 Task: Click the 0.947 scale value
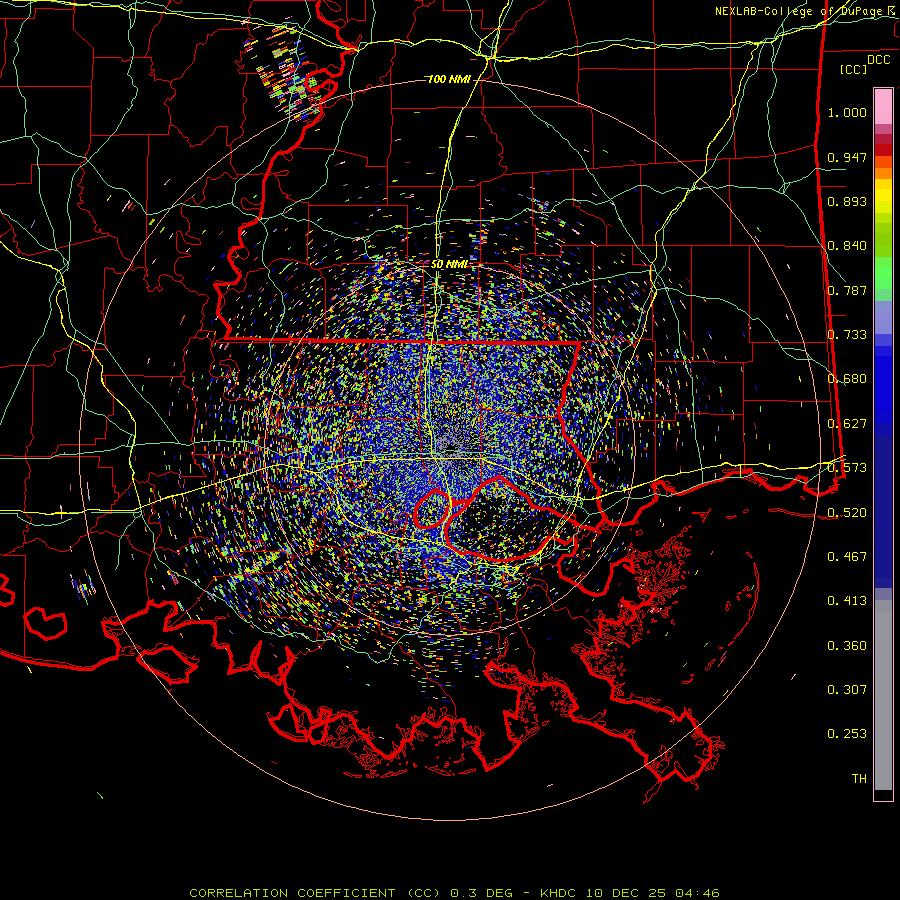click(847, 157)
